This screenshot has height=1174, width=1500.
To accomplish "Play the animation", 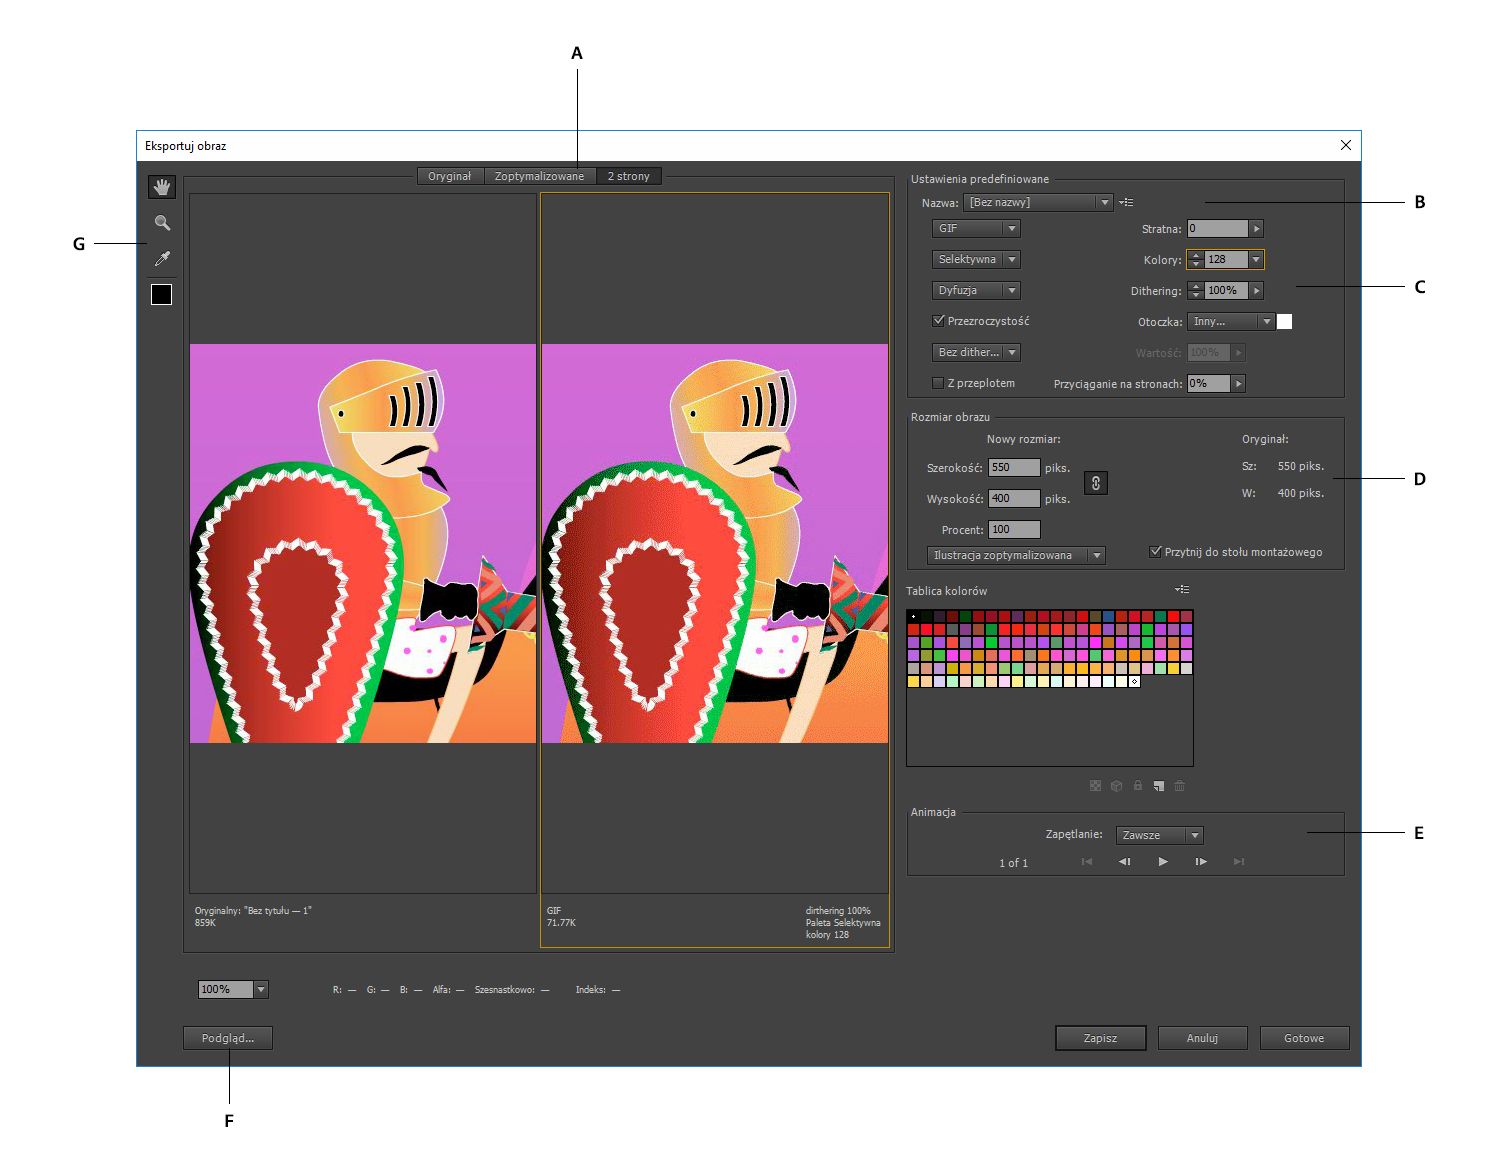I will 1163,861.
